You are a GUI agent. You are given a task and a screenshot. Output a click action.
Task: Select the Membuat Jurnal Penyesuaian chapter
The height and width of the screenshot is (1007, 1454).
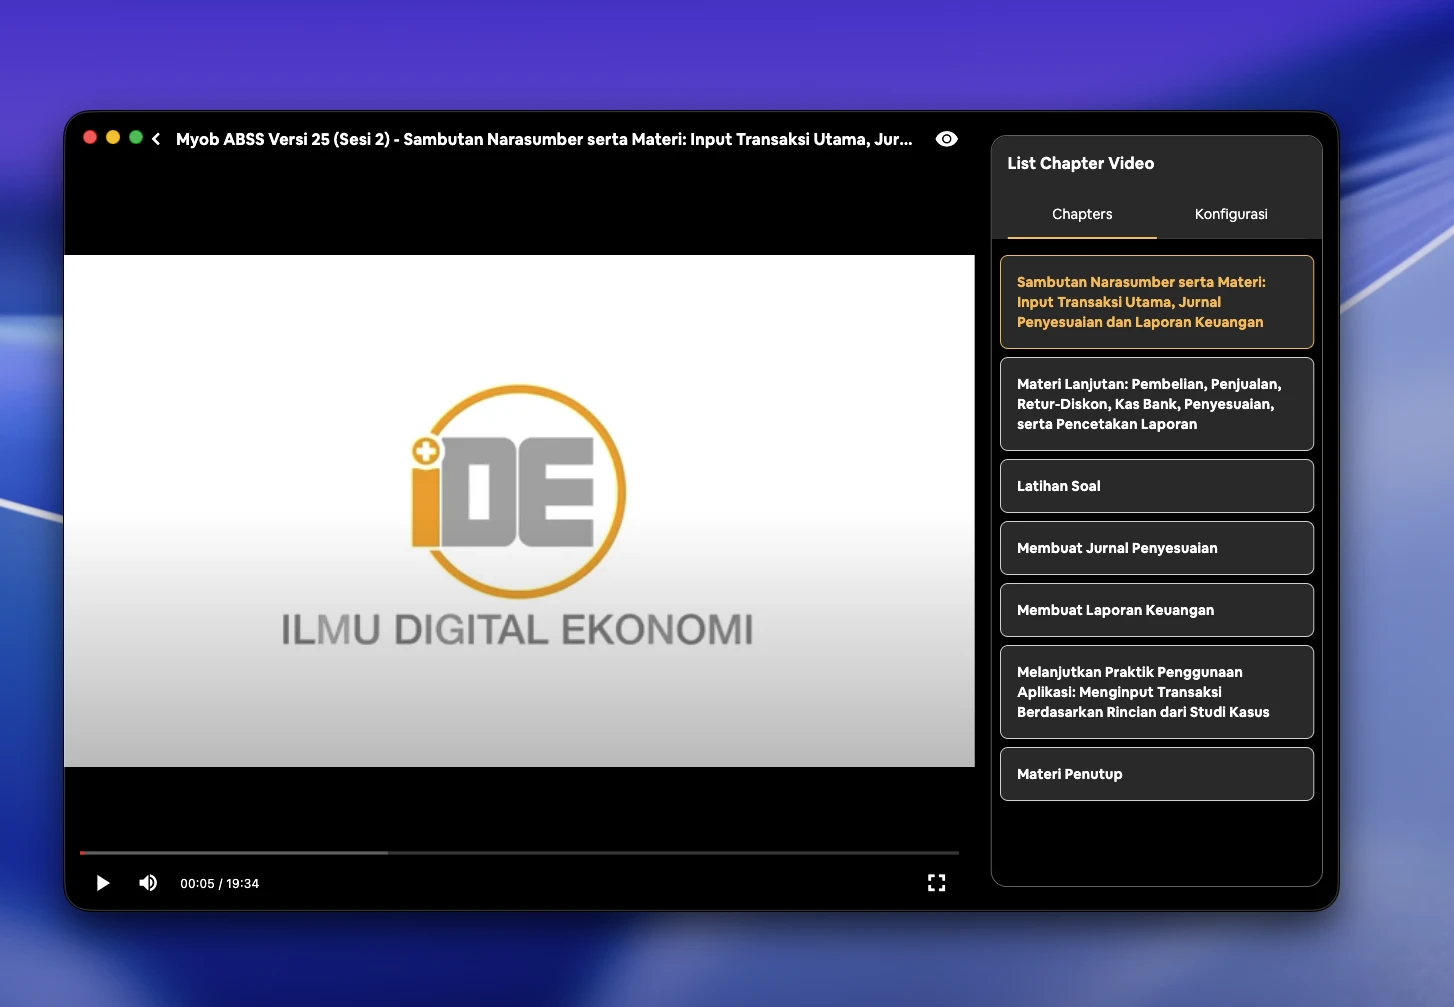tap(1156, 548)
